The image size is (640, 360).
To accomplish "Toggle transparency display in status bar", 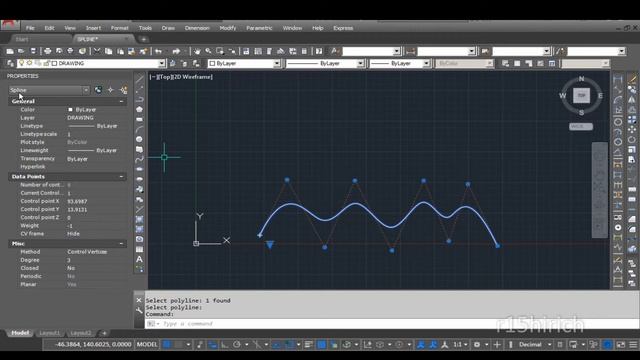I will pos(322,344).
